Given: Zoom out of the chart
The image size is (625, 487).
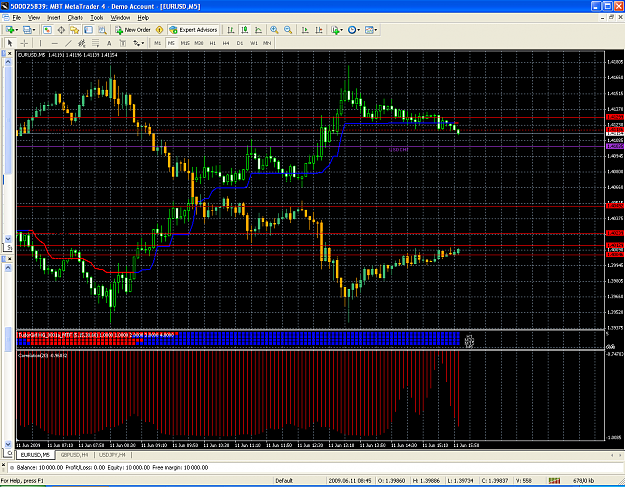Looking at the screenshot, I should (x=288, y=30).
